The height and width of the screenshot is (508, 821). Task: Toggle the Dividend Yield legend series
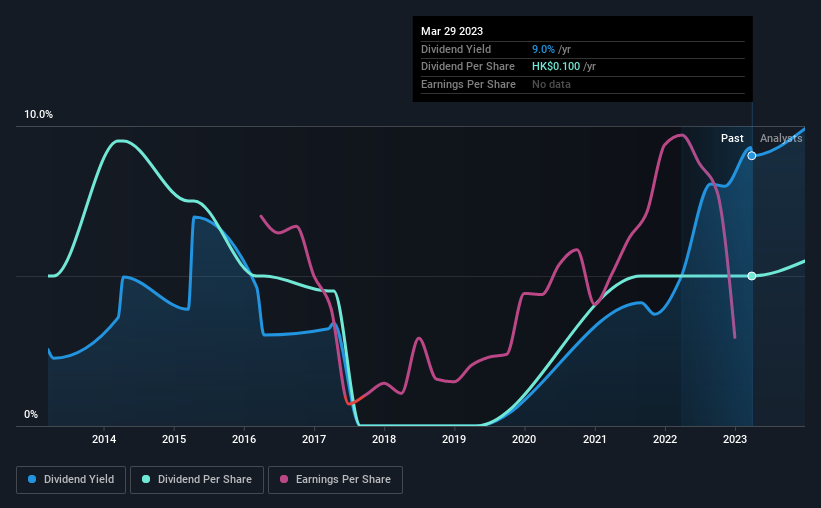pyautogui.click(x=71, y=480)
